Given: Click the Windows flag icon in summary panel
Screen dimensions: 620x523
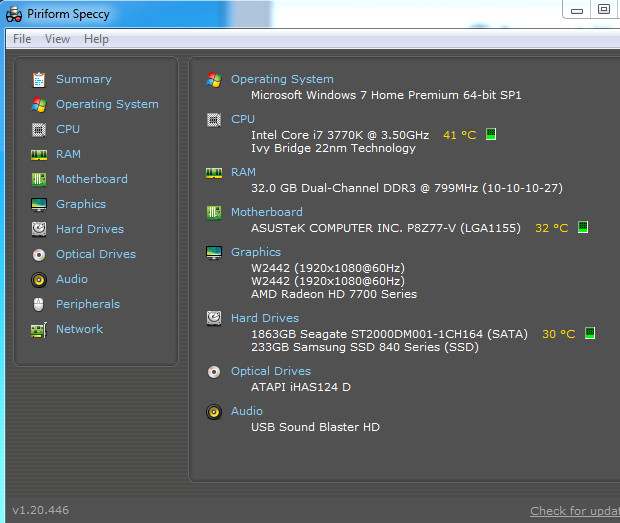Looking at the screenshot, I should click(x=214, y=79).
